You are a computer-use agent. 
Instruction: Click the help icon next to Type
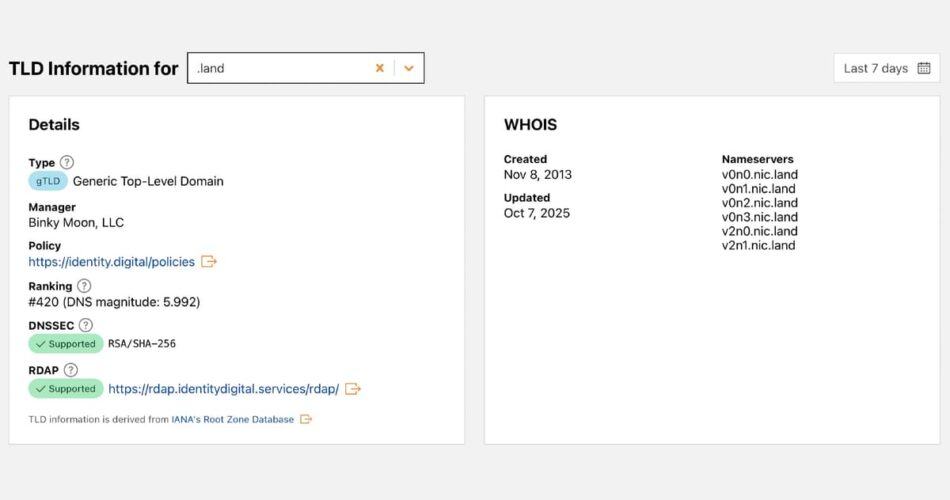tap(67, 162)
